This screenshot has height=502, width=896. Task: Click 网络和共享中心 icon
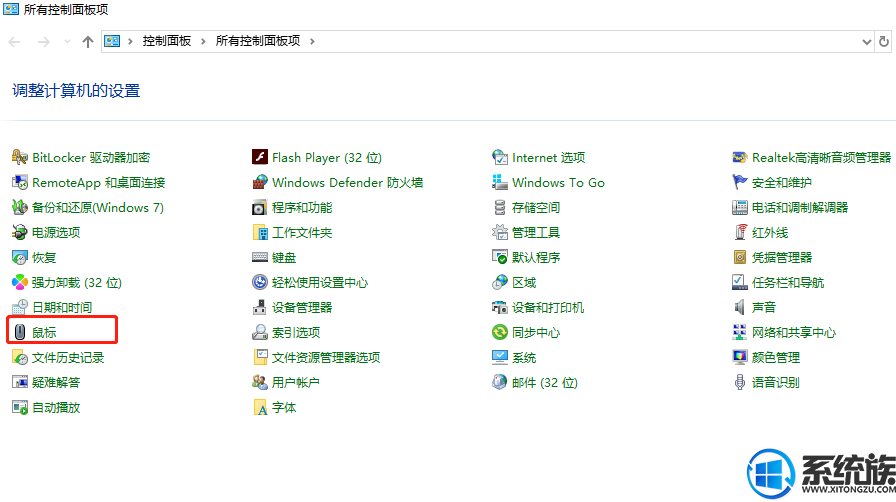[x=739, y=332]
